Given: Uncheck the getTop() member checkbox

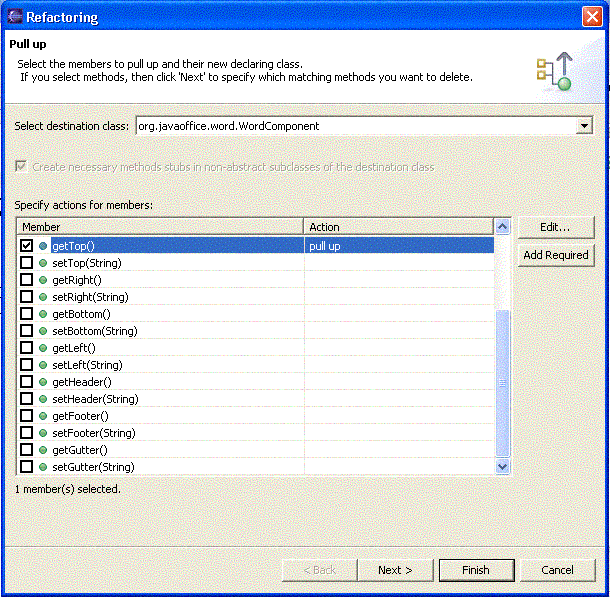Looking at the screenshot, I should click(x=27, y=246).
